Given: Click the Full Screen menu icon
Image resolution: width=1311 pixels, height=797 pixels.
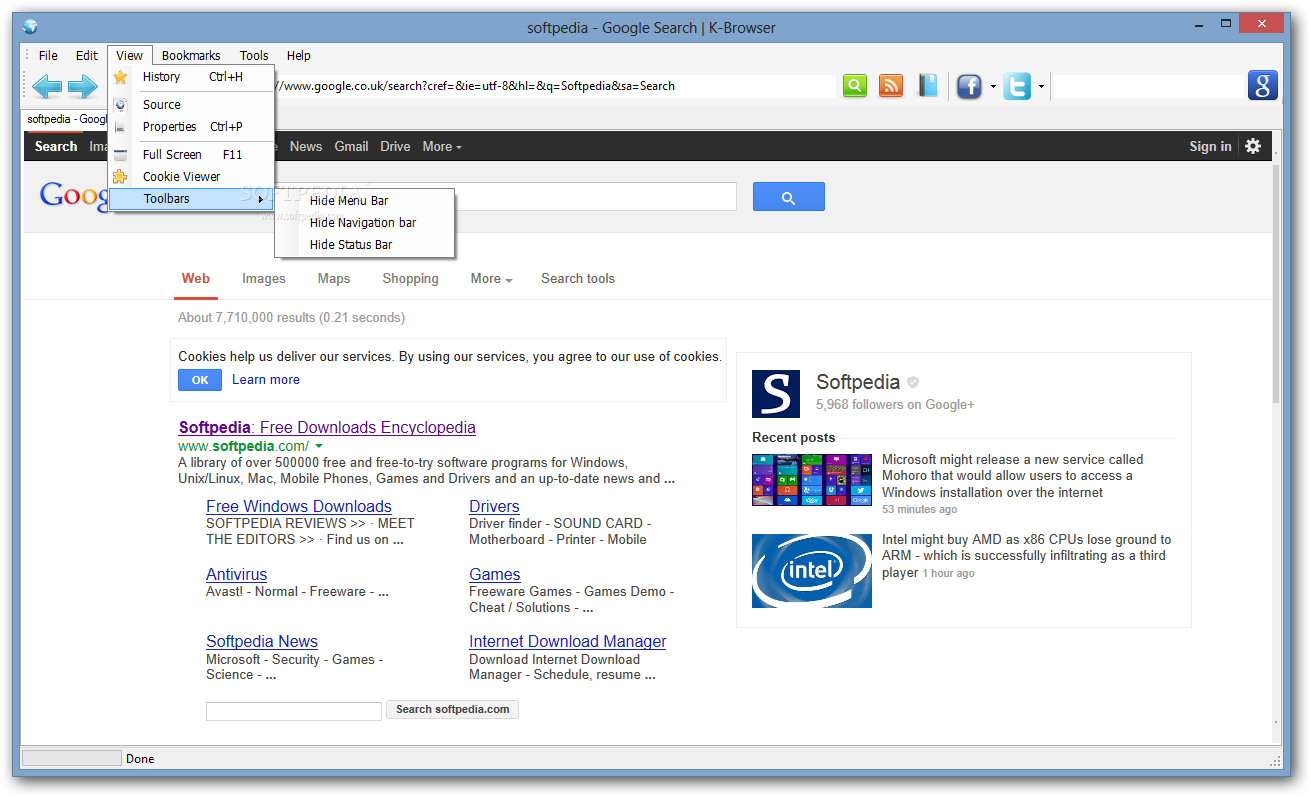Looking at the screenshot, I should click(120, 155).
